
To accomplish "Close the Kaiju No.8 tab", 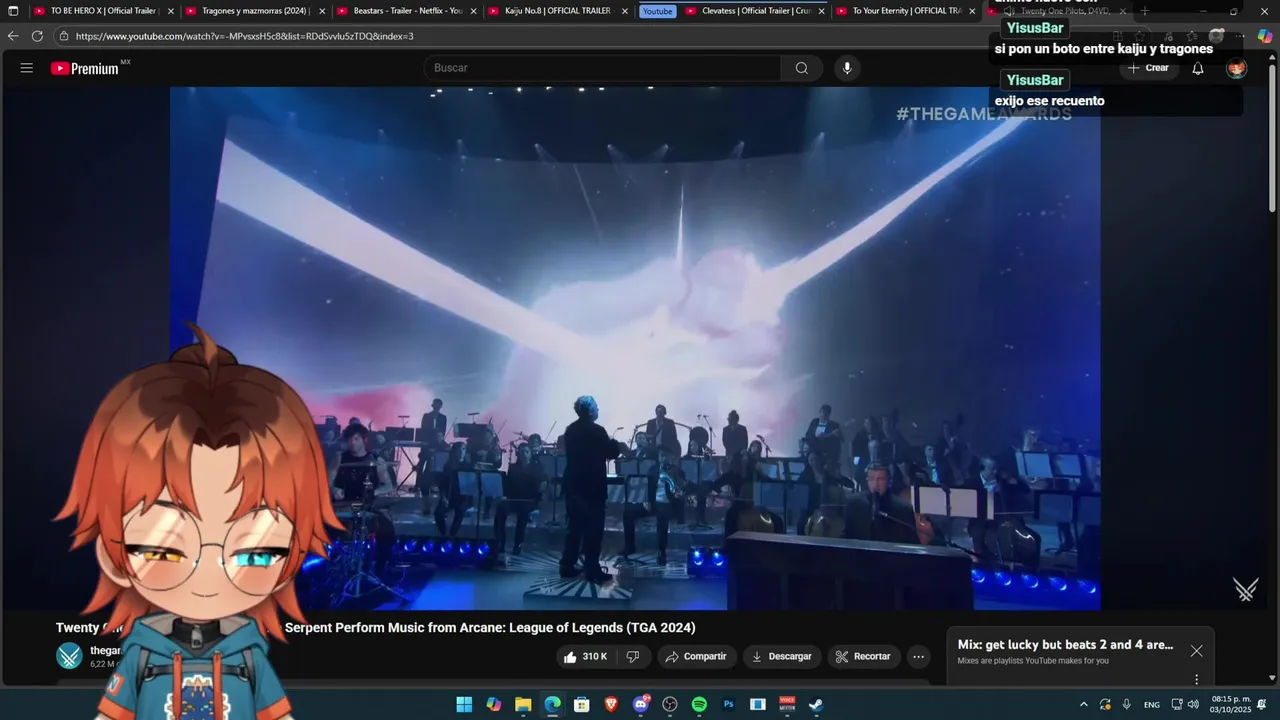I will pyautogui.click(x=624, y=11).
